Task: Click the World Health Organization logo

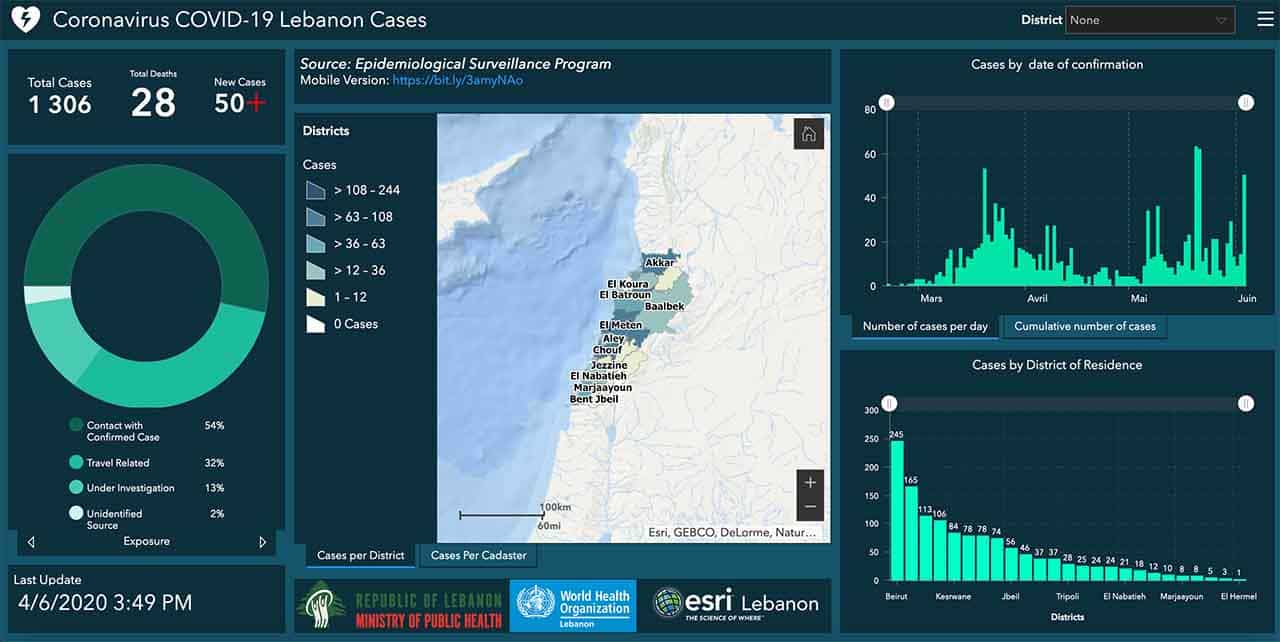Action: pyautogui.click(x=572, y=604)
